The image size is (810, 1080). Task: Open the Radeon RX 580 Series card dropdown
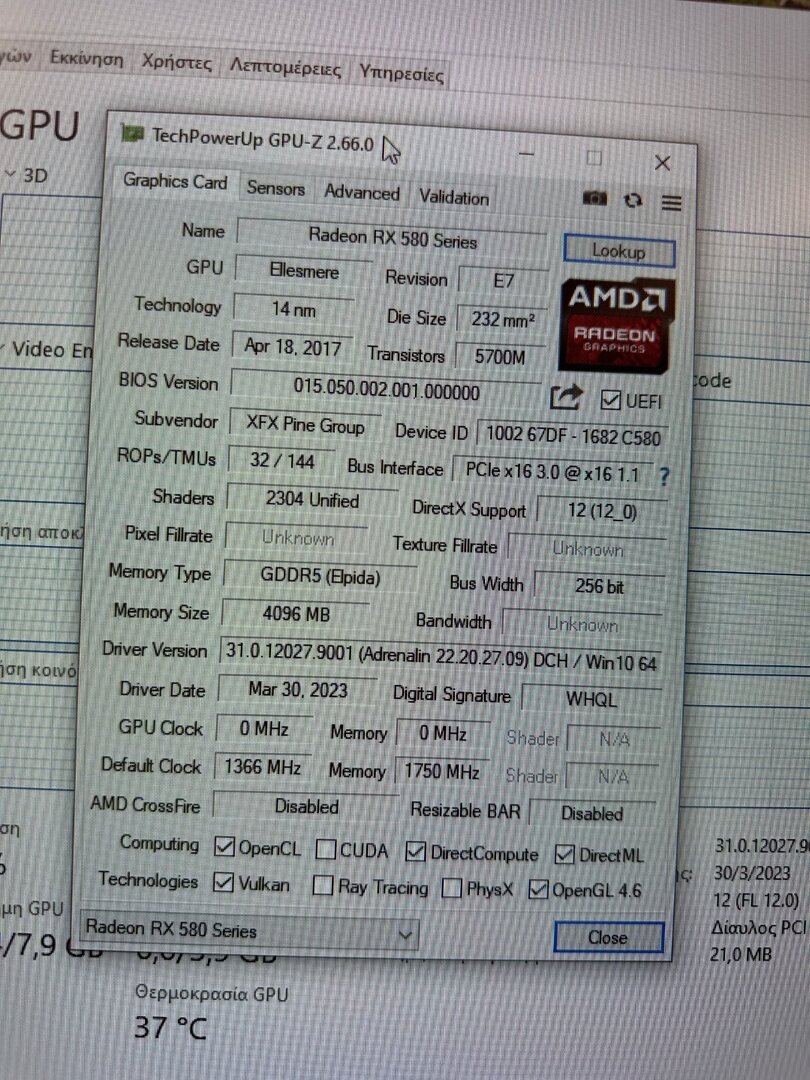tap(249, 931)
